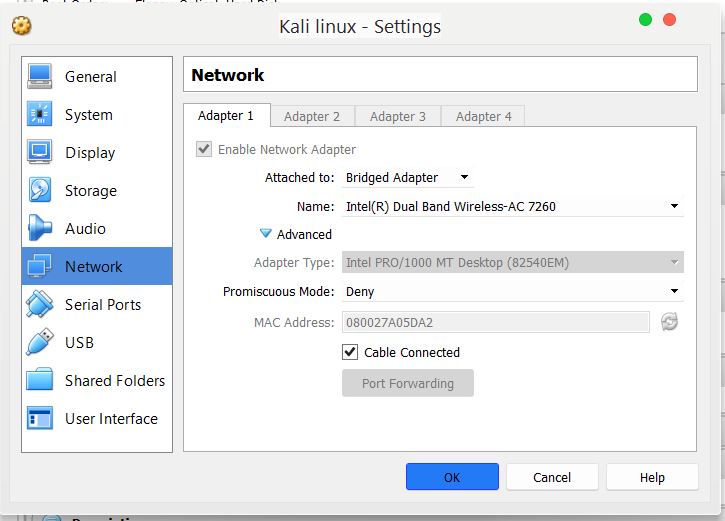
Task: Click the Adapter Type label
Action: point(294,263)
